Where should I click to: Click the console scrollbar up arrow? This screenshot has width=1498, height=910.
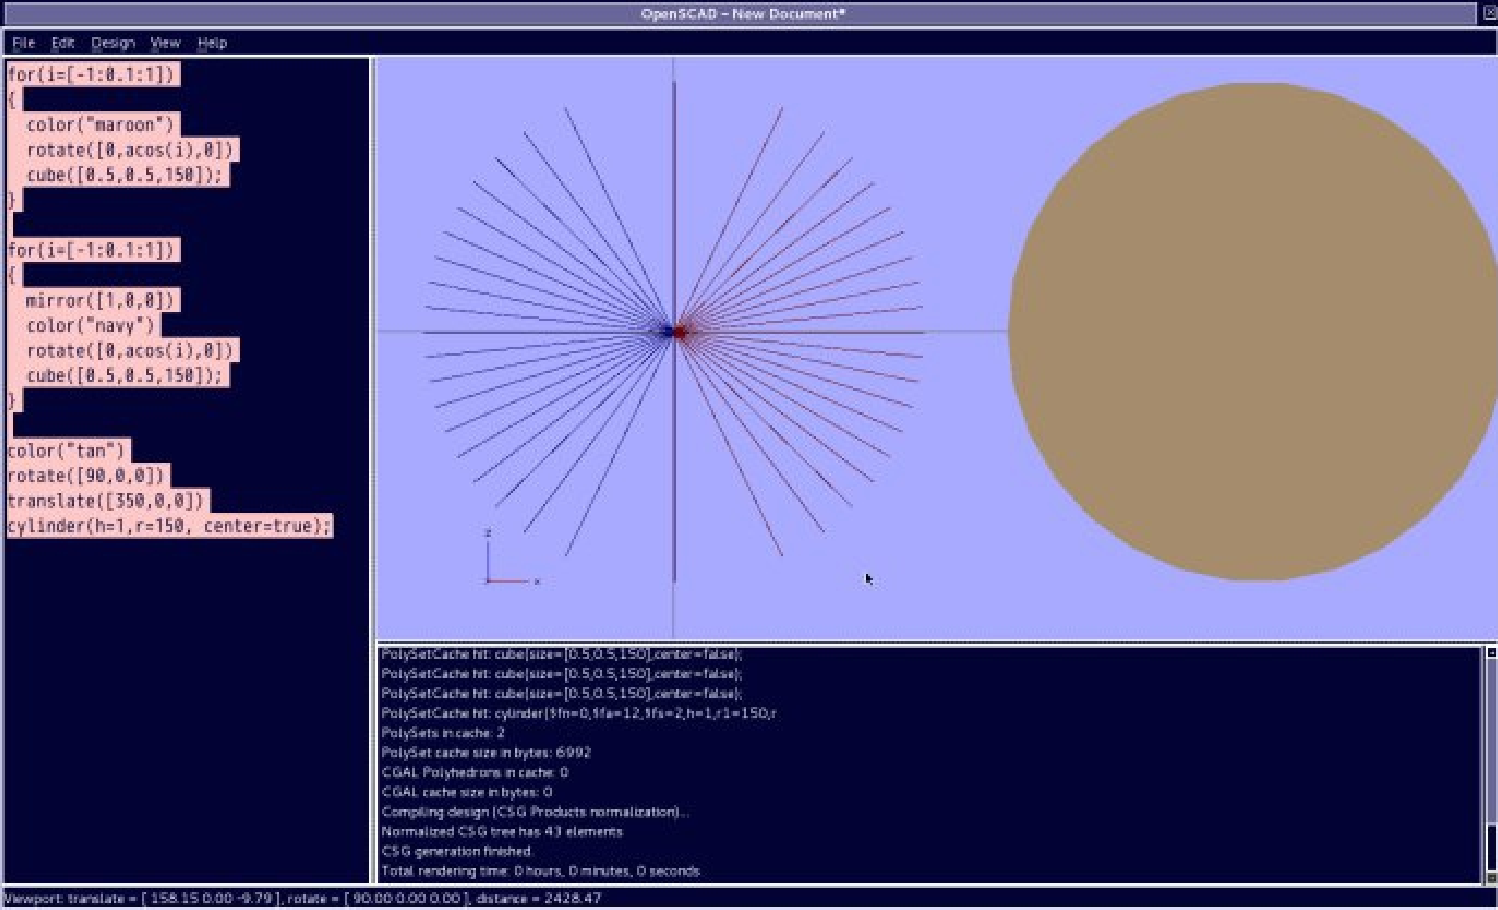coord(1490,653)
